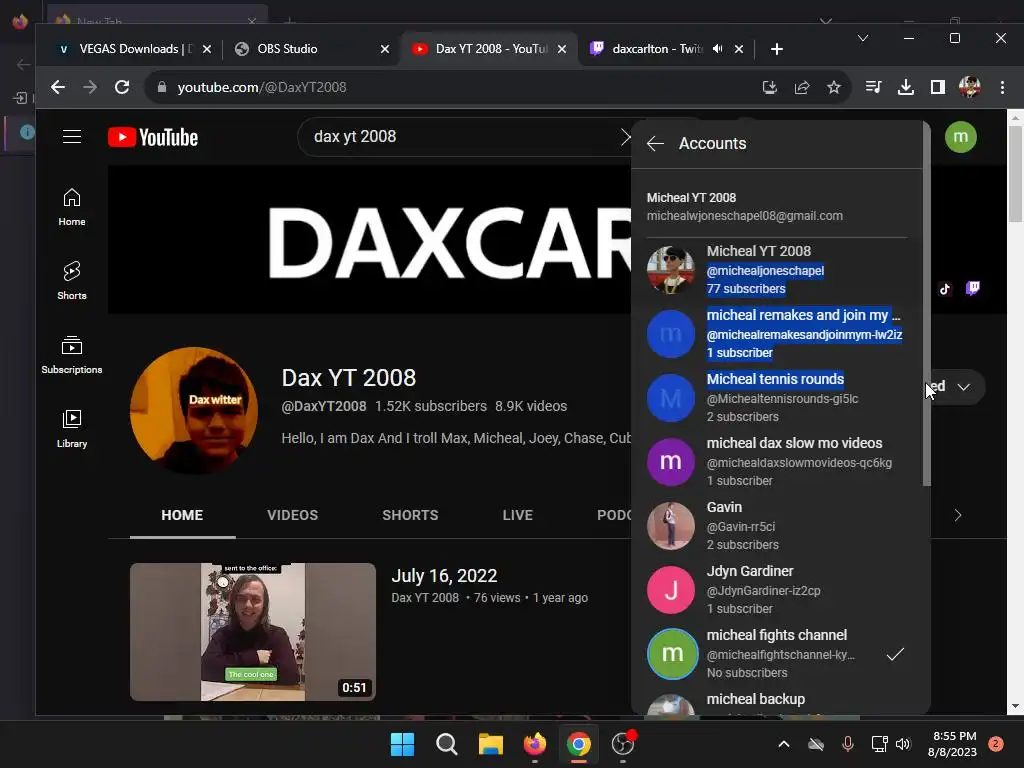
Task: Open July 16, 2022 video title
Action: [x=444, y=576]
